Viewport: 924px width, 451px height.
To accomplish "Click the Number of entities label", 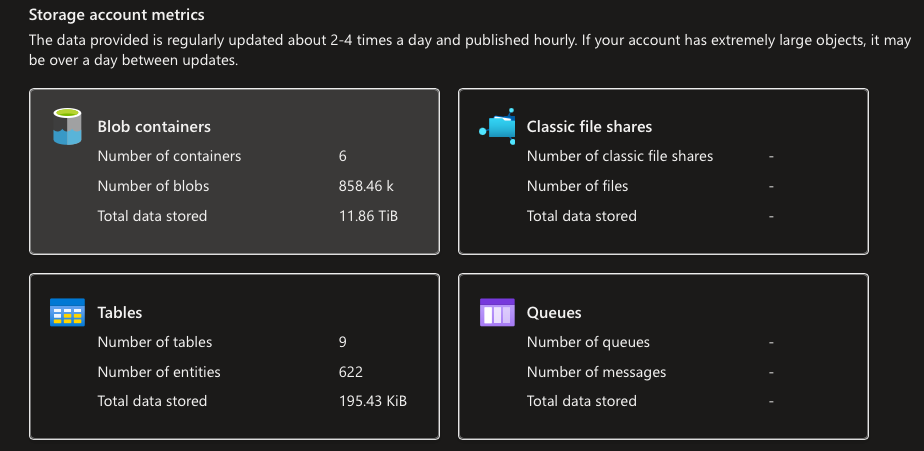I will point(159,372).
